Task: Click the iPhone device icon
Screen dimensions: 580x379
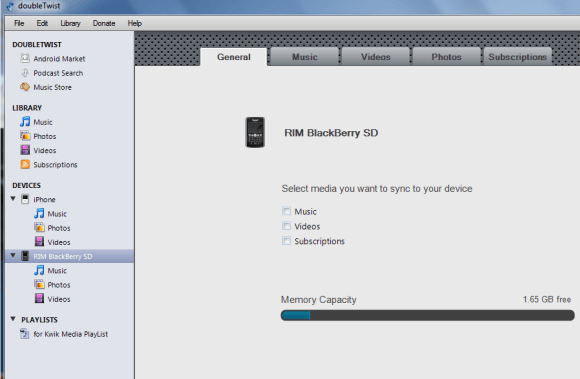Action: [x=25, y=199]
